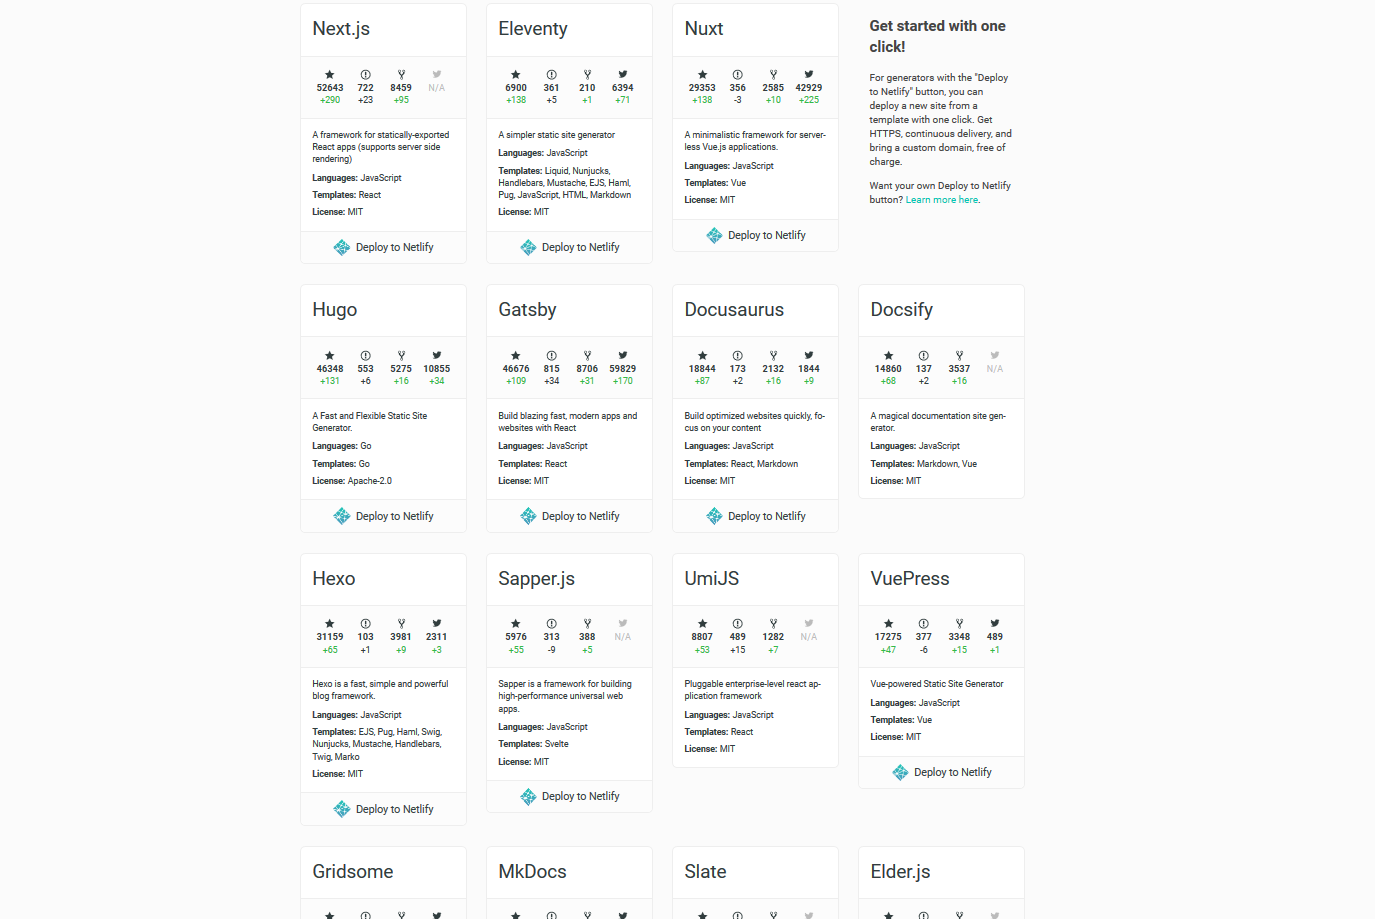Image resolution: width=1375 pixels, height=919 pixels.
Task: Deploy Docusaurus to Netlify
Action: point(756,516)
